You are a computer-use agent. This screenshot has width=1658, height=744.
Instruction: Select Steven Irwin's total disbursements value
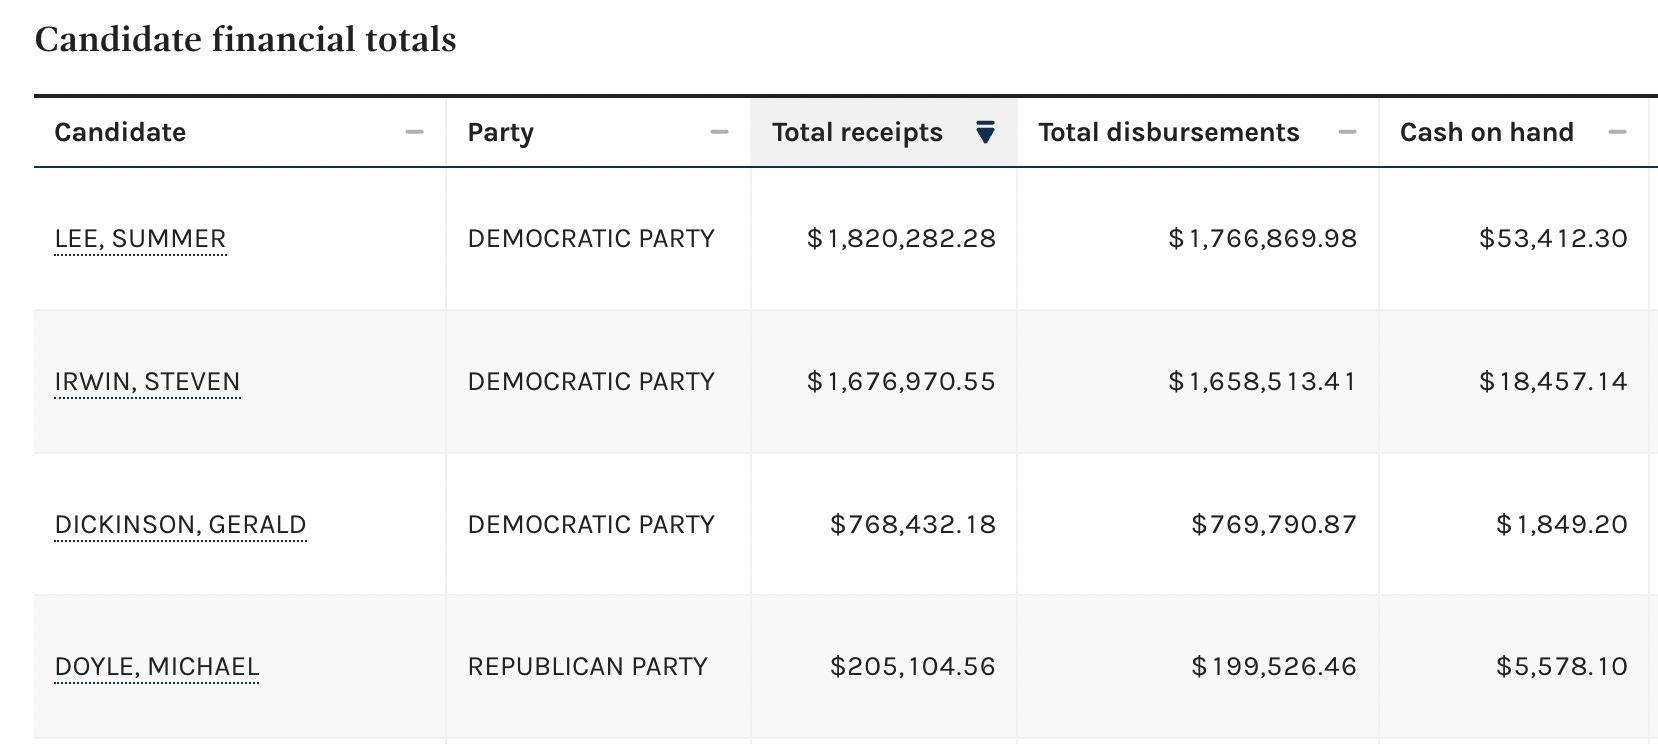[1262, 382]
